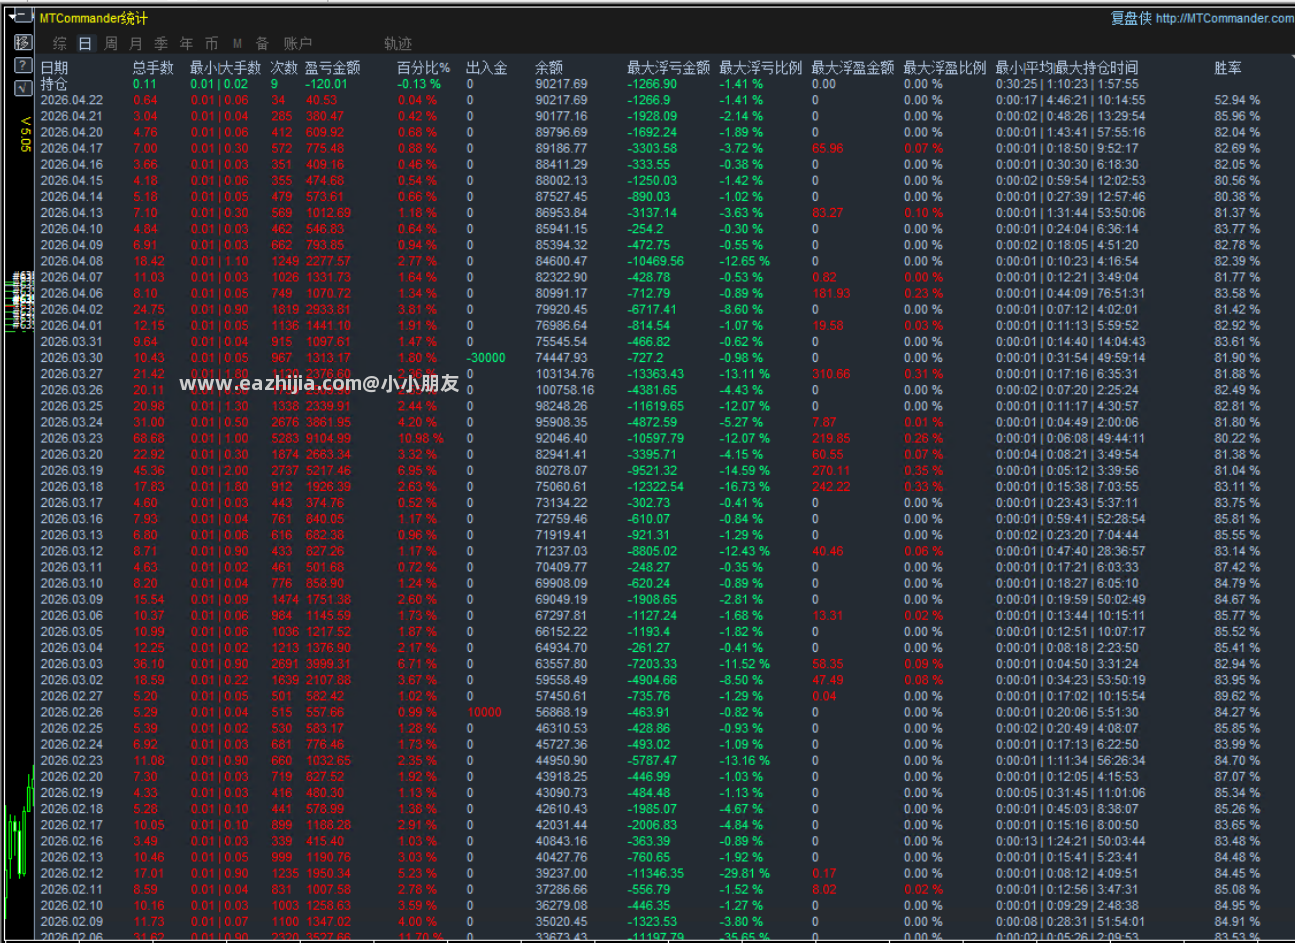Click the 出入金 column header
Screen dimensions: 1295x943
pos(486,68)
